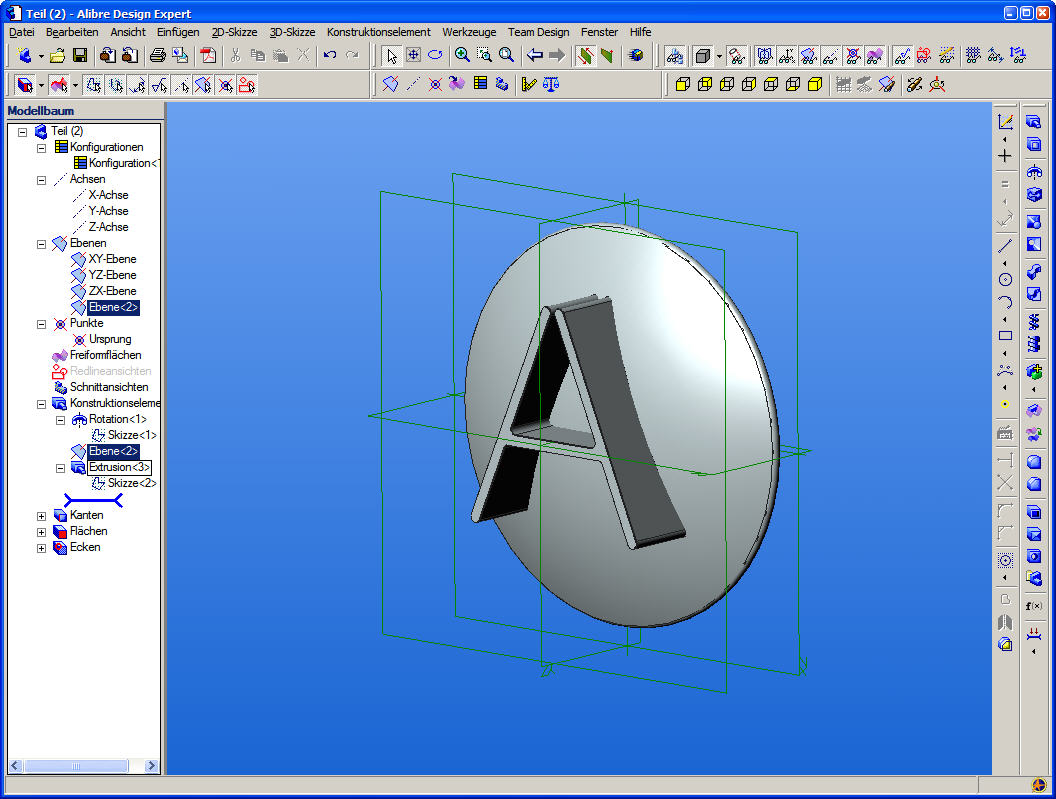
Task: Insert a reference plane from the toolbar
Action: coord(391,84)
